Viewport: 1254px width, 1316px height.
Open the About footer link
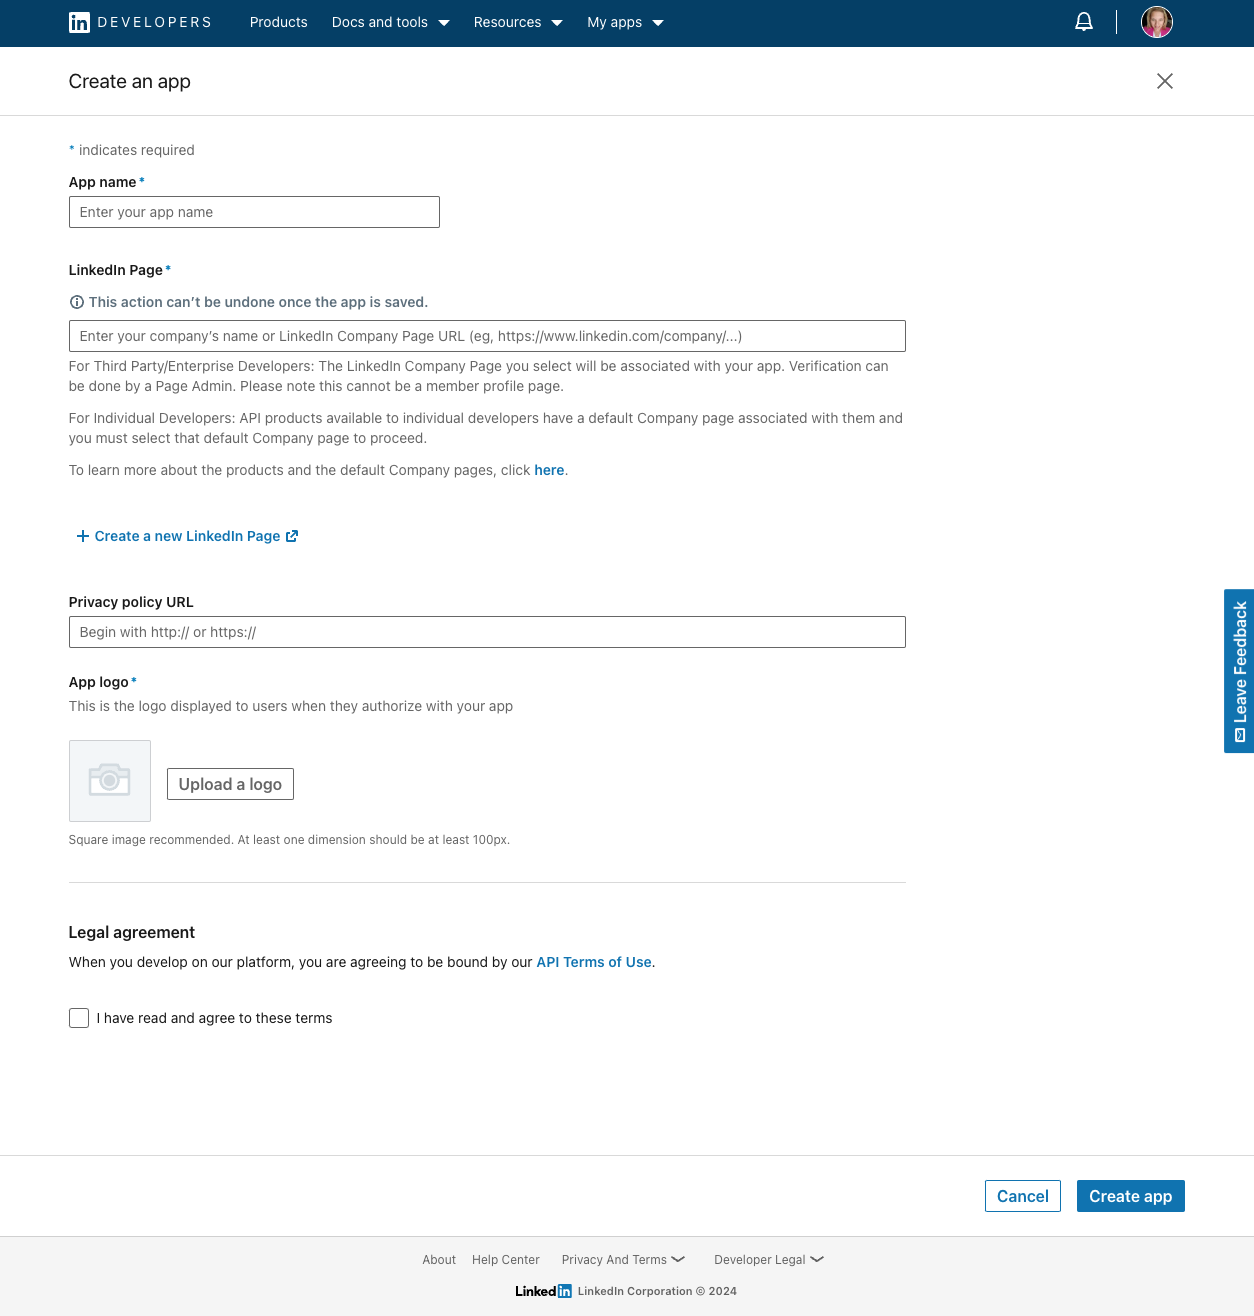[x=439, y=1260]
